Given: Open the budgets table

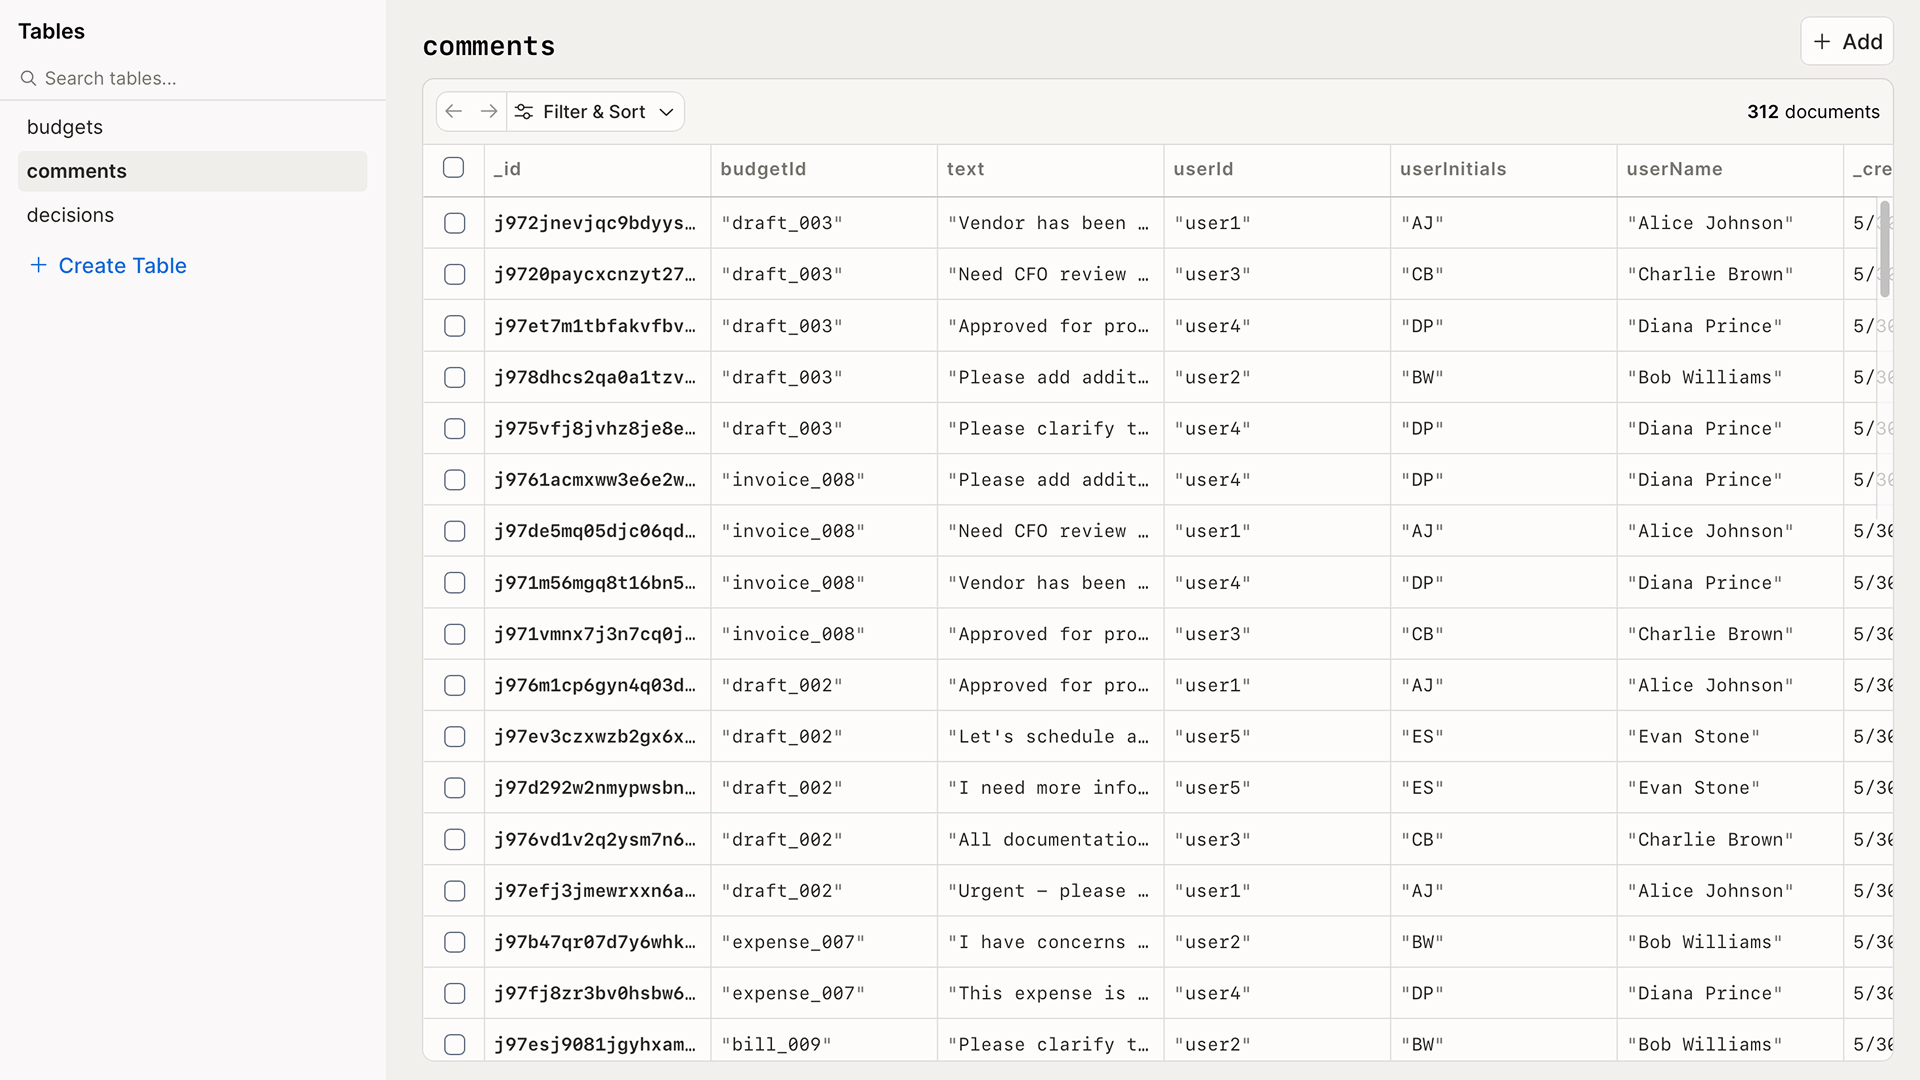Looking at the screenshot, I should tap(65, 127).
